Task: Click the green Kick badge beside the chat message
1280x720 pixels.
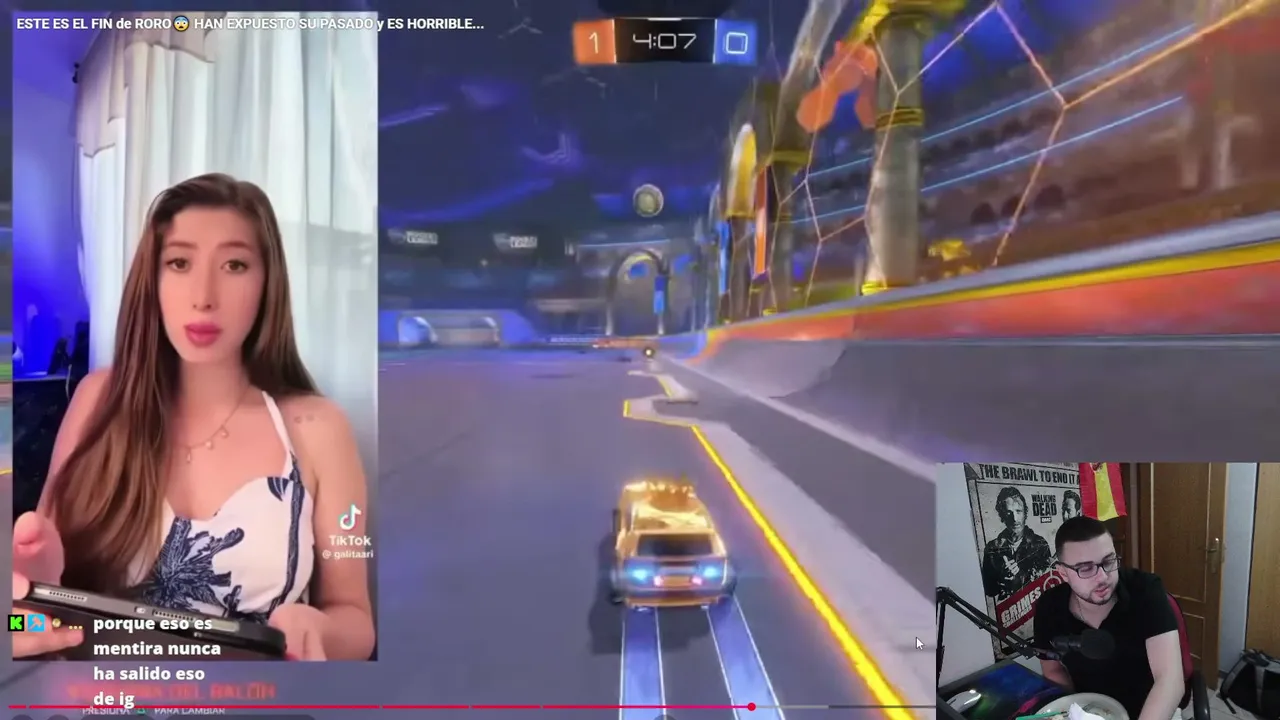Action: click(x=16, y=624)
